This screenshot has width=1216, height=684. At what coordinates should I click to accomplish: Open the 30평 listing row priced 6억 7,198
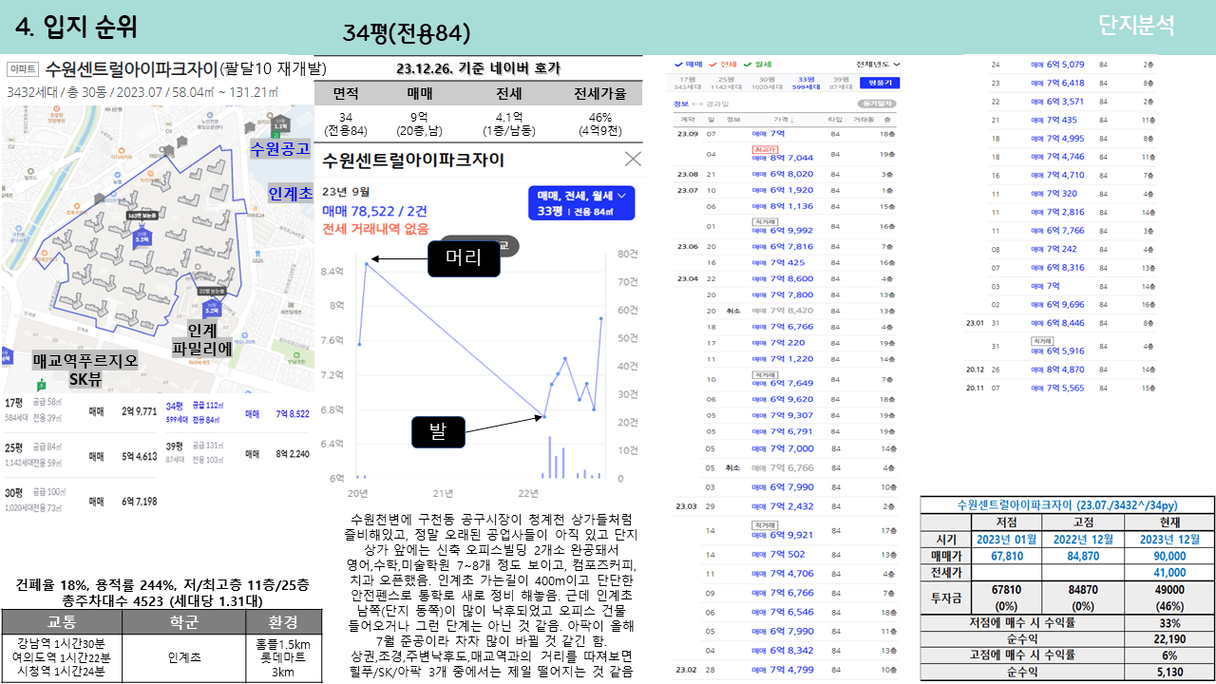82,500
